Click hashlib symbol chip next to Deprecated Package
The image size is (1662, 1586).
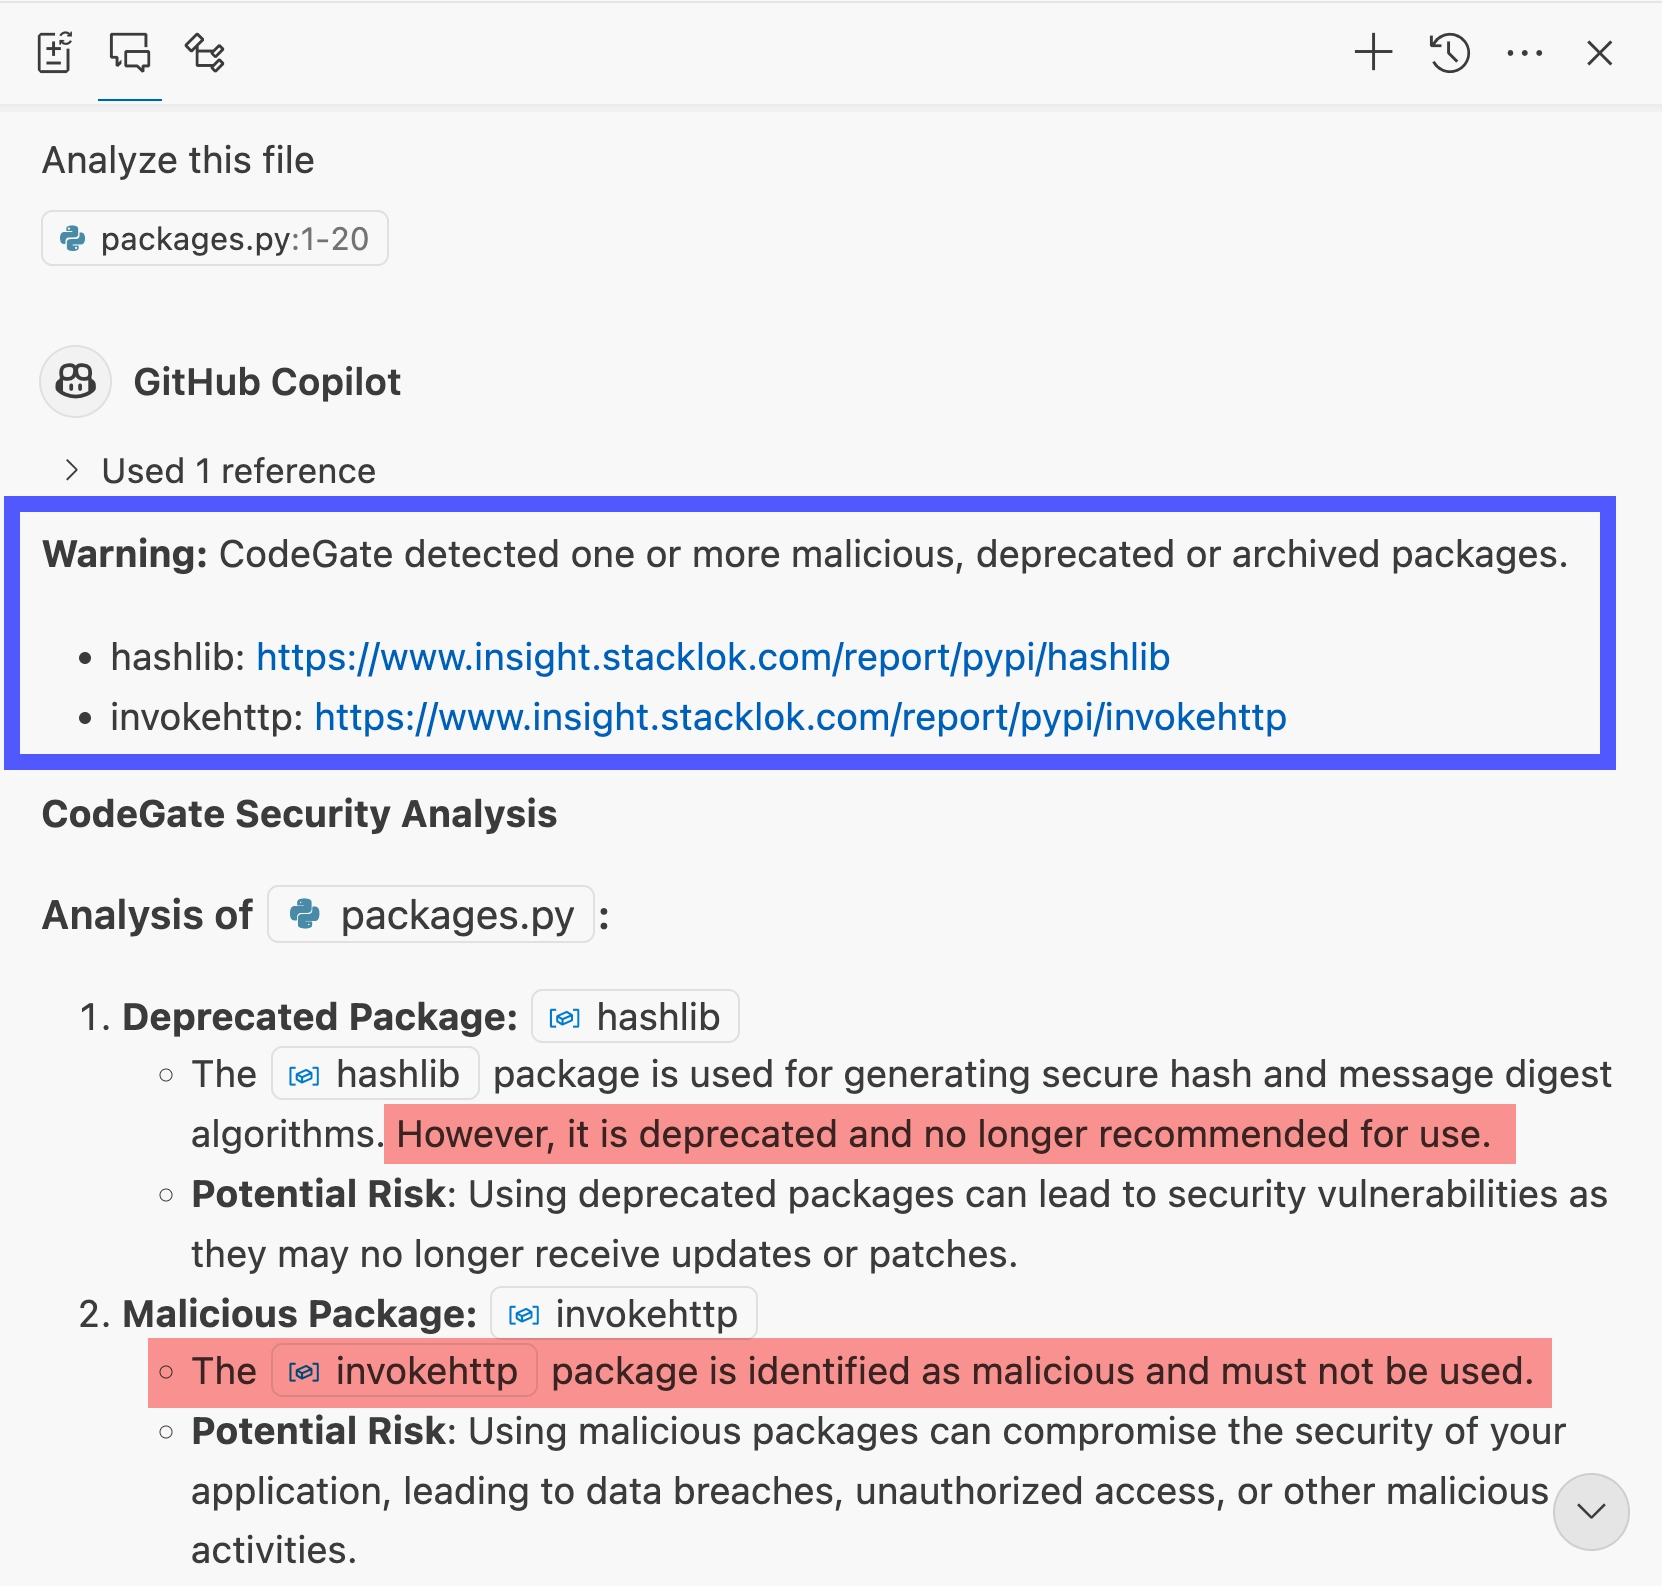pos(635,1017)
